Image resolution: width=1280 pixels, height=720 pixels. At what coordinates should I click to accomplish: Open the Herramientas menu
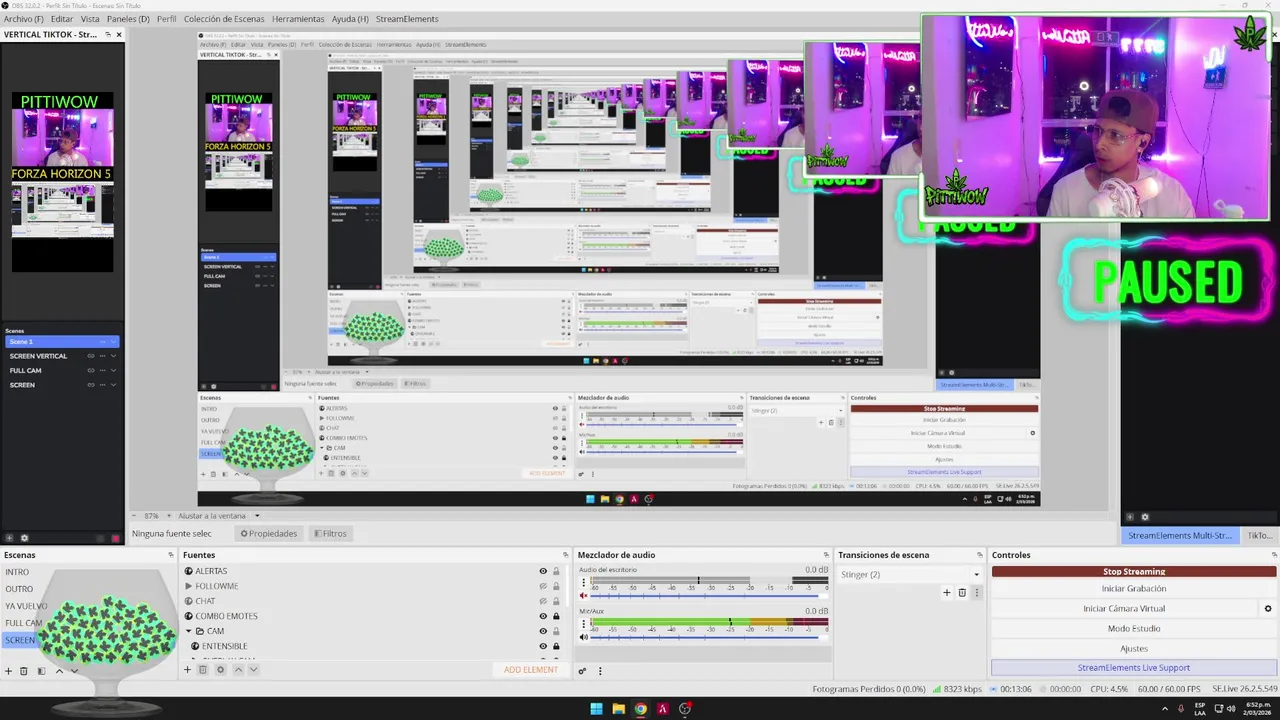tap(298, 19)
